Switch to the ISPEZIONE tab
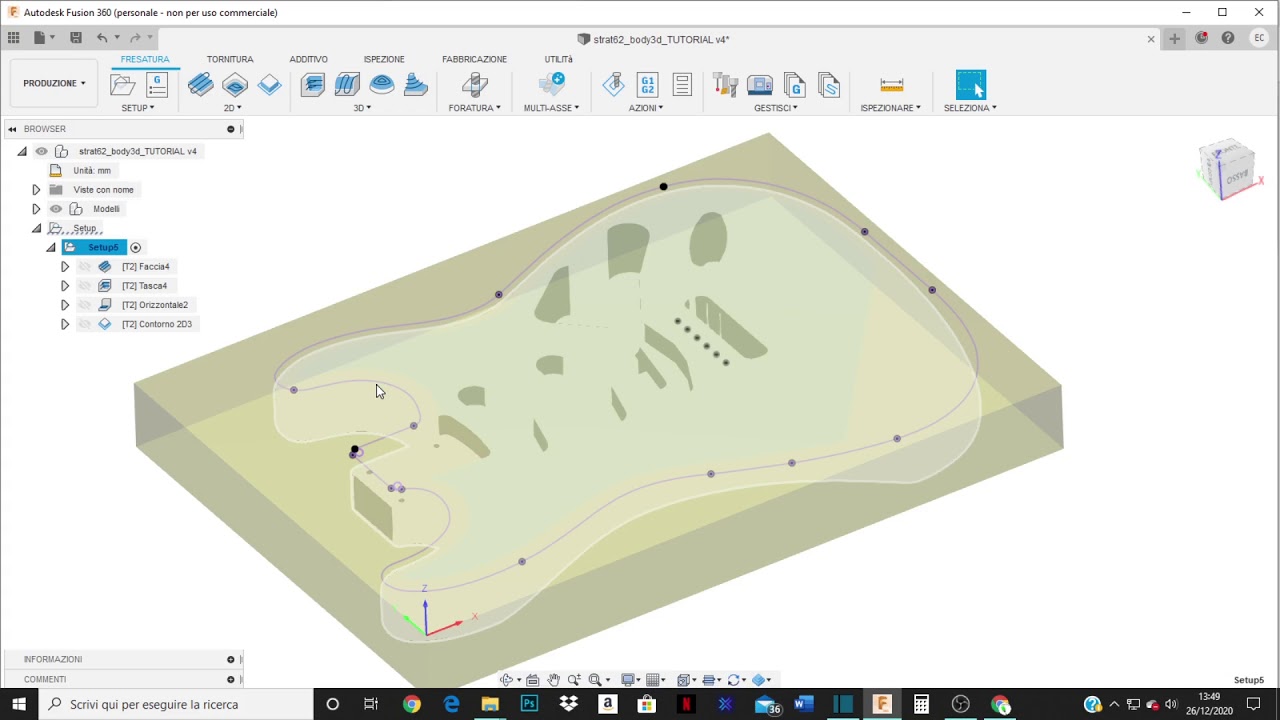The image size is (1280, 720). pos(384,60)
